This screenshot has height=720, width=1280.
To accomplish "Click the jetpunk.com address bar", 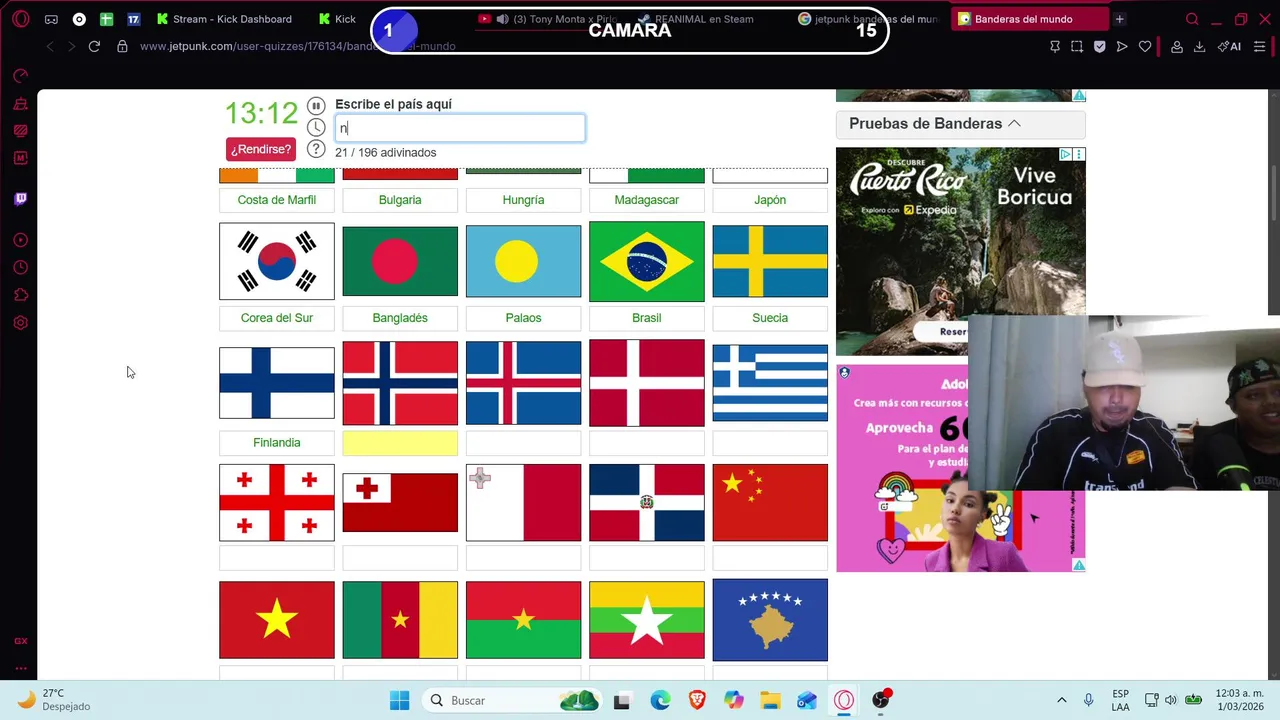I will [297, 46].
